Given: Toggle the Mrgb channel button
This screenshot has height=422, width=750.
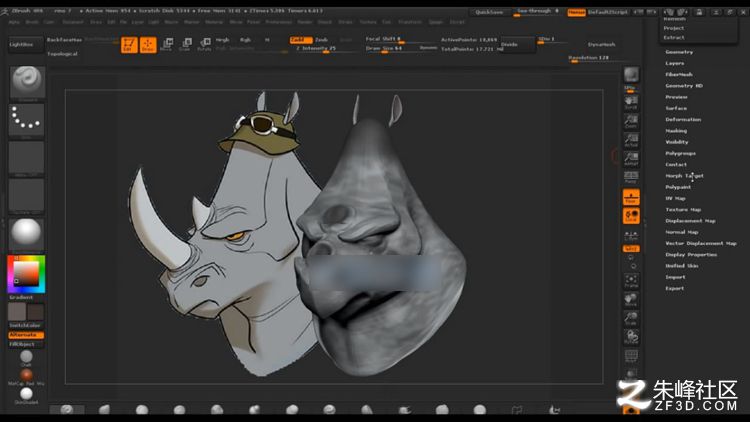Looking at the screenshot, I should 222,40.
